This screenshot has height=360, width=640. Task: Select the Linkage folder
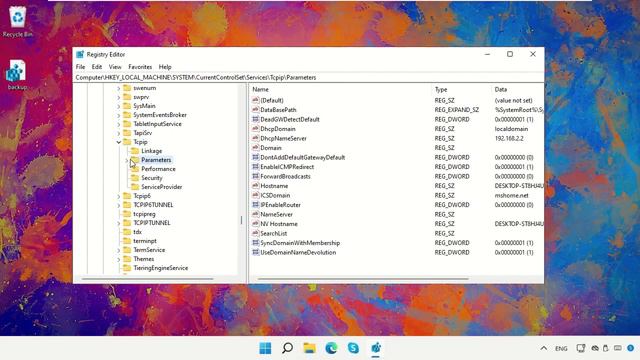click(x=151, y=151)
